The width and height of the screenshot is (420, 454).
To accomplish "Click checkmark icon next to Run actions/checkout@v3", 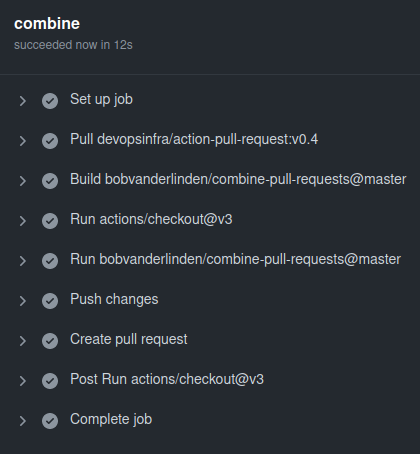I will tap(50, 221).
